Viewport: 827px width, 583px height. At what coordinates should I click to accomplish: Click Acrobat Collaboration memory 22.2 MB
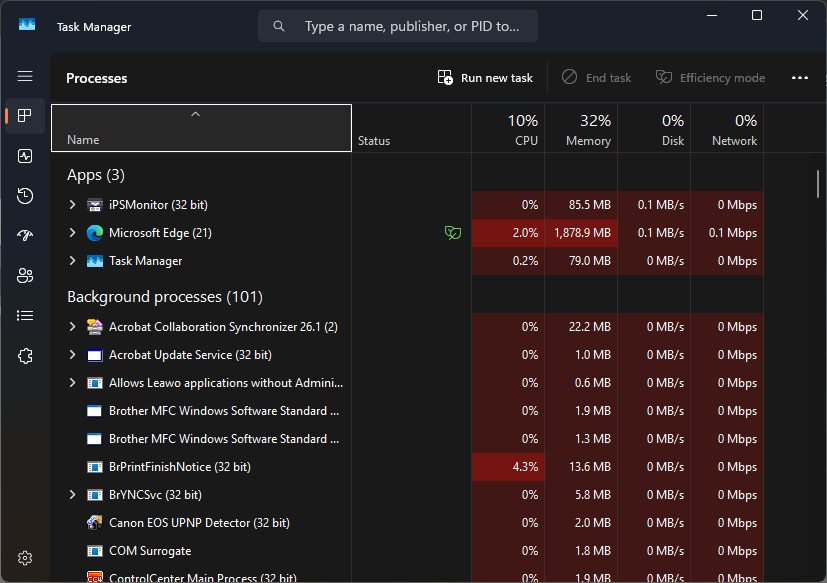pos(590,327)
